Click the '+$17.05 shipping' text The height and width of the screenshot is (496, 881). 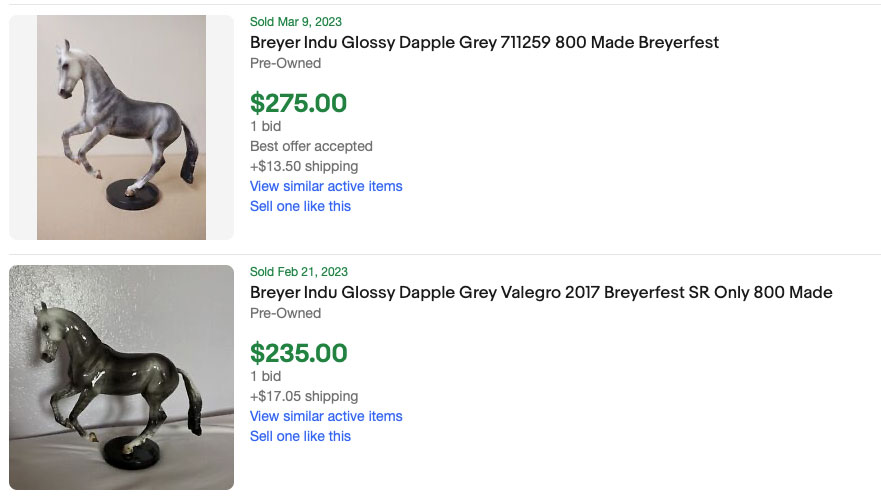coord(304,396)
